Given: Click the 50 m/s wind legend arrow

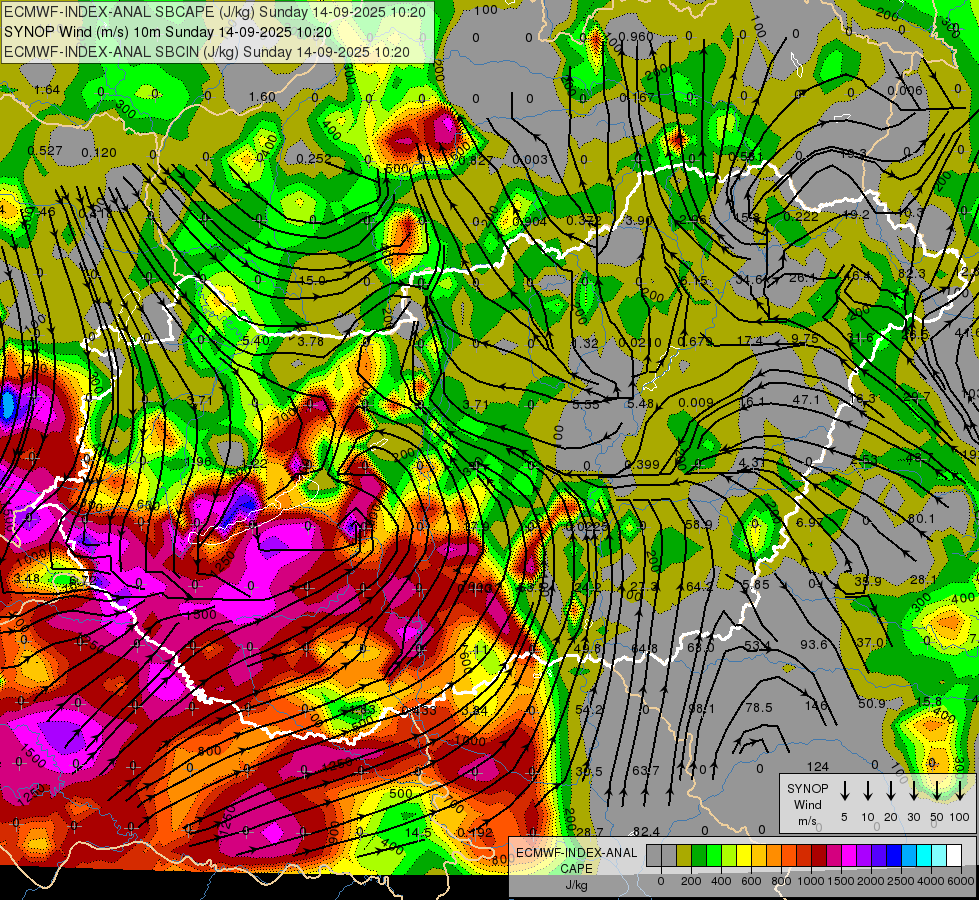Looking at the screenshot, I should point(937,790).
